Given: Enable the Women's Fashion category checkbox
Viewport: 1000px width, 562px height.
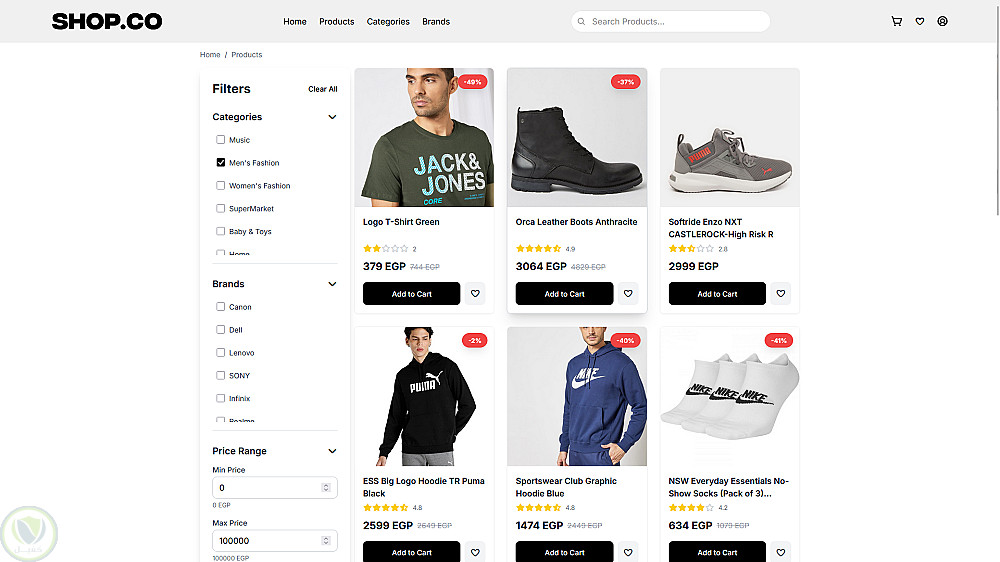Looking at the screenshot, I should coord(221,185).
